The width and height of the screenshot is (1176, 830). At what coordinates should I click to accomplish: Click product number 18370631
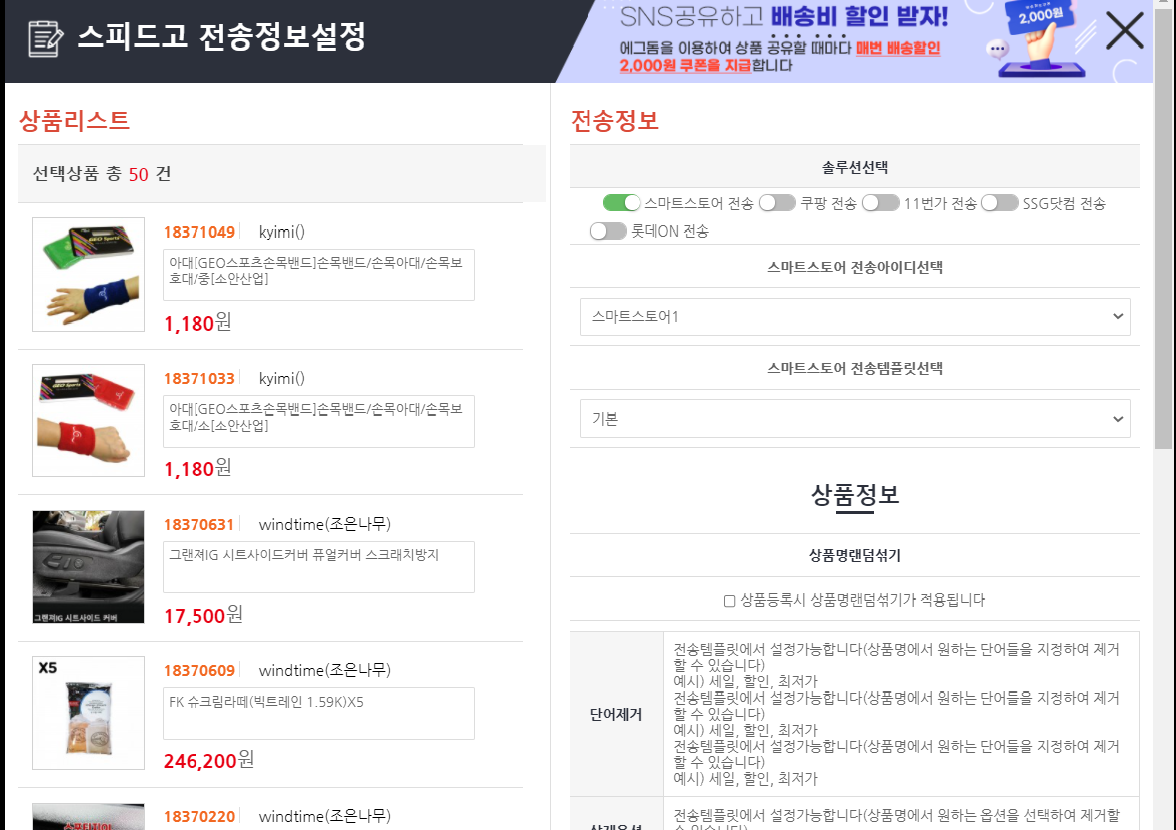click(199, 525)
